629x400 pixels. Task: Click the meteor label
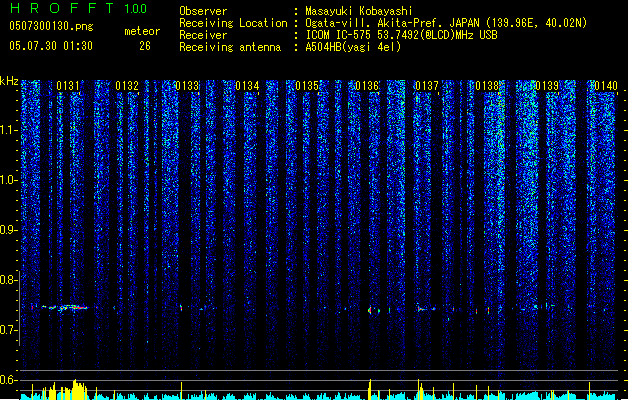142,31
